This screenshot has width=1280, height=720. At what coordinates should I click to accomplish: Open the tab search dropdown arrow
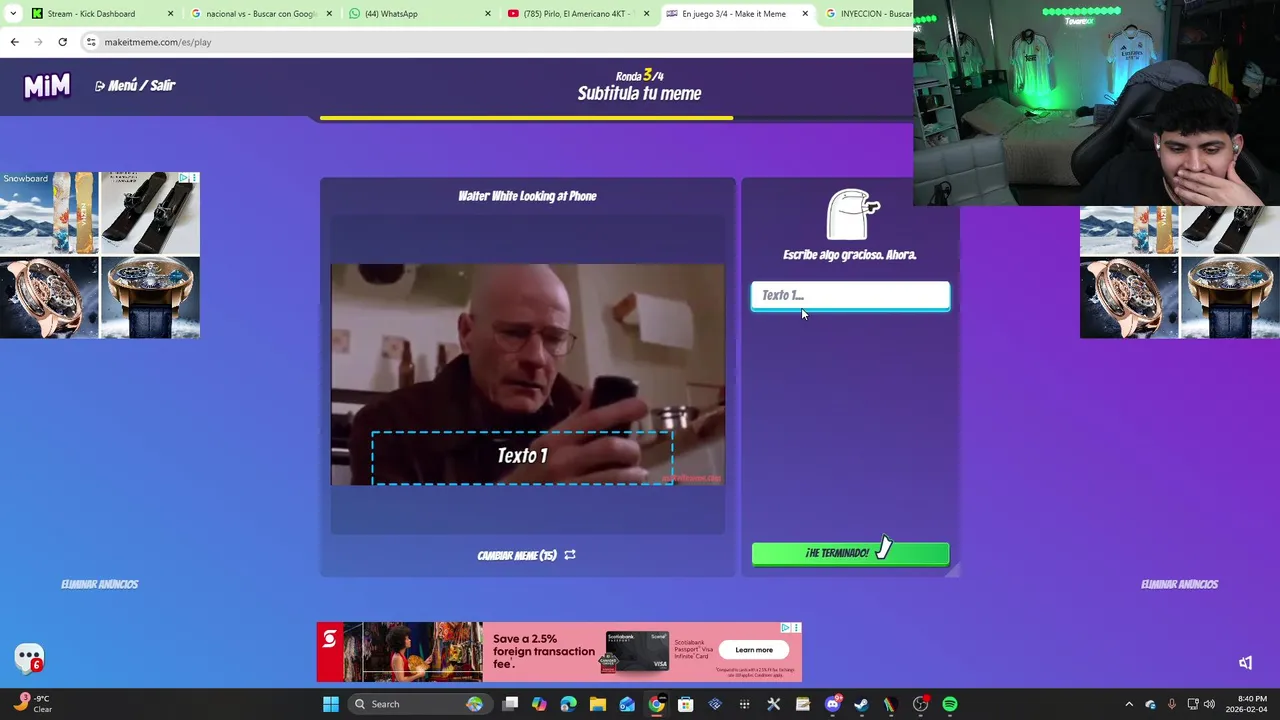point(12,14)
